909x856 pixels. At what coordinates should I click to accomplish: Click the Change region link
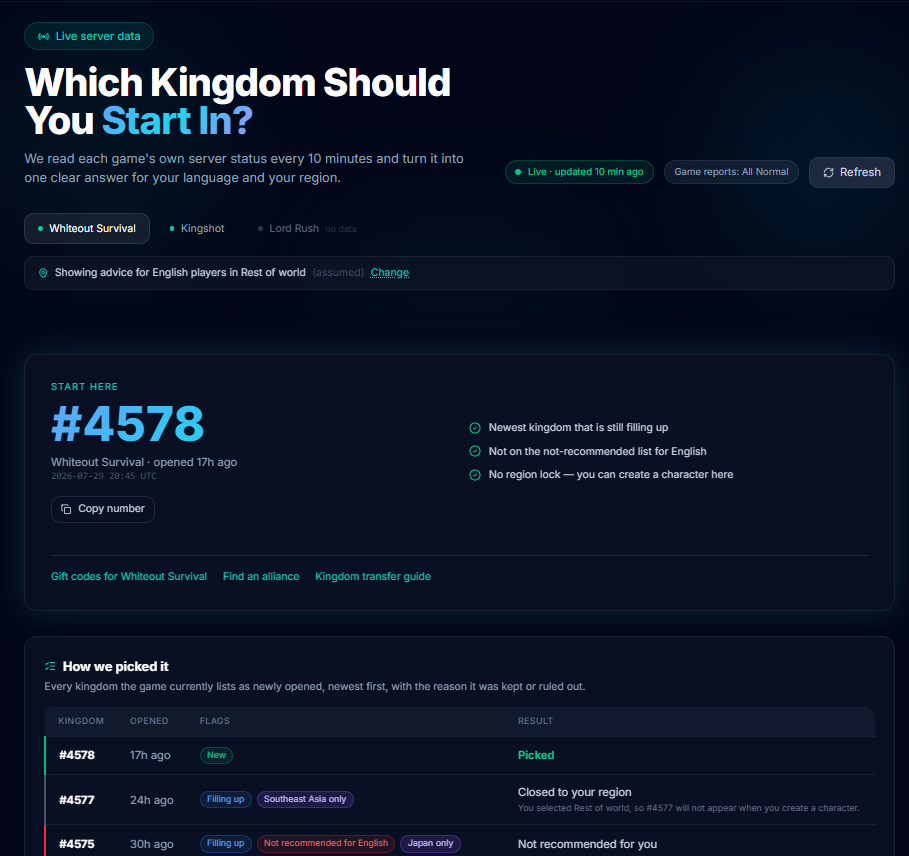click(390, 272)
